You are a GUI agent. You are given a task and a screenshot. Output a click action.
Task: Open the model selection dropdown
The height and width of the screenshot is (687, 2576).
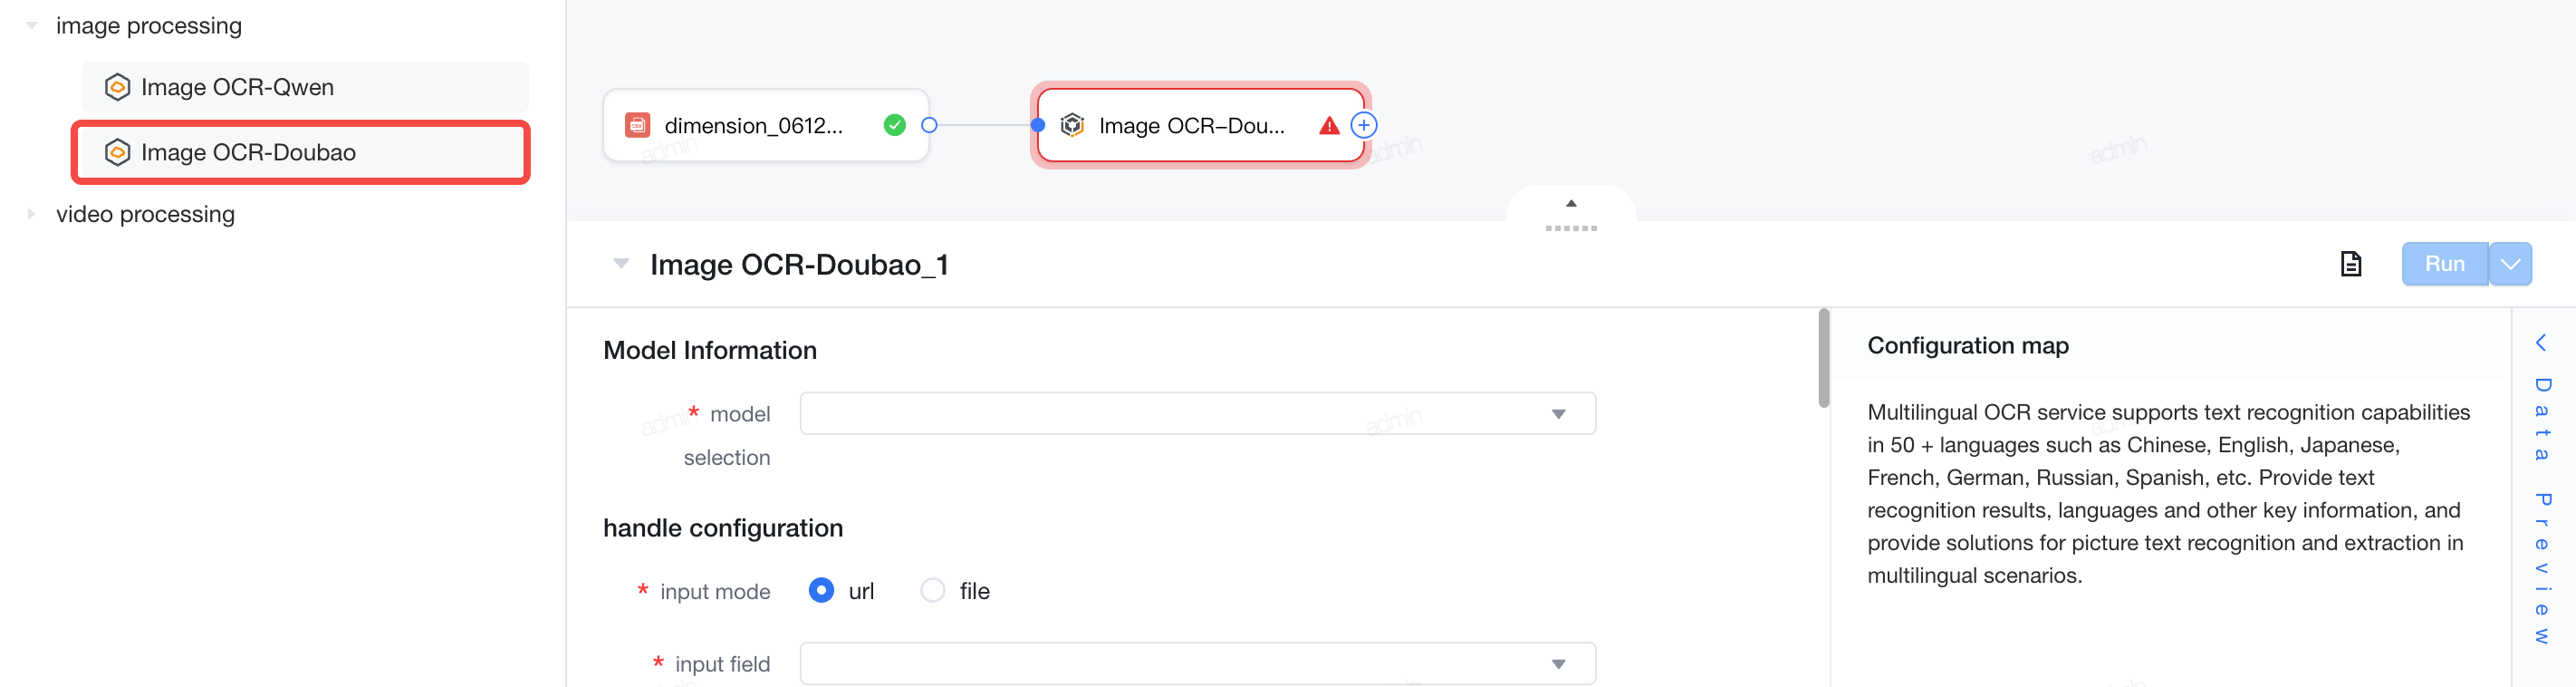1197,414
